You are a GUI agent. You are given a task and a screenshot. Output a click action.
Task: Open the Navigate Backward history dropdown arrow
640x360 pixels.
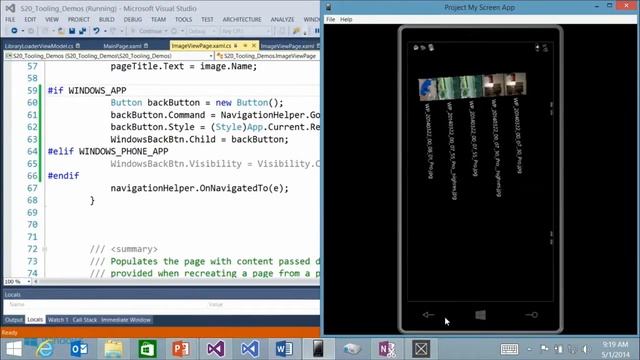[22, 31]
